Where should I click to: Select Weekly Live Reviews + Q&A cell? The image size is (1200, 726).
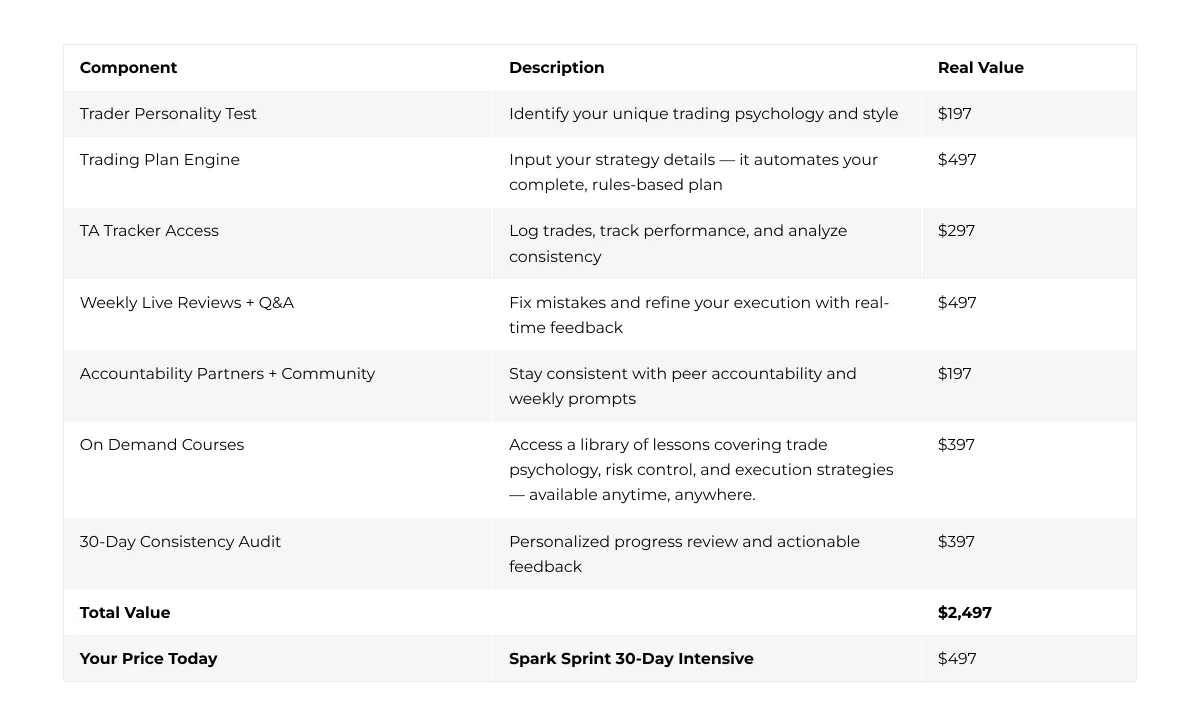(187, 303)
